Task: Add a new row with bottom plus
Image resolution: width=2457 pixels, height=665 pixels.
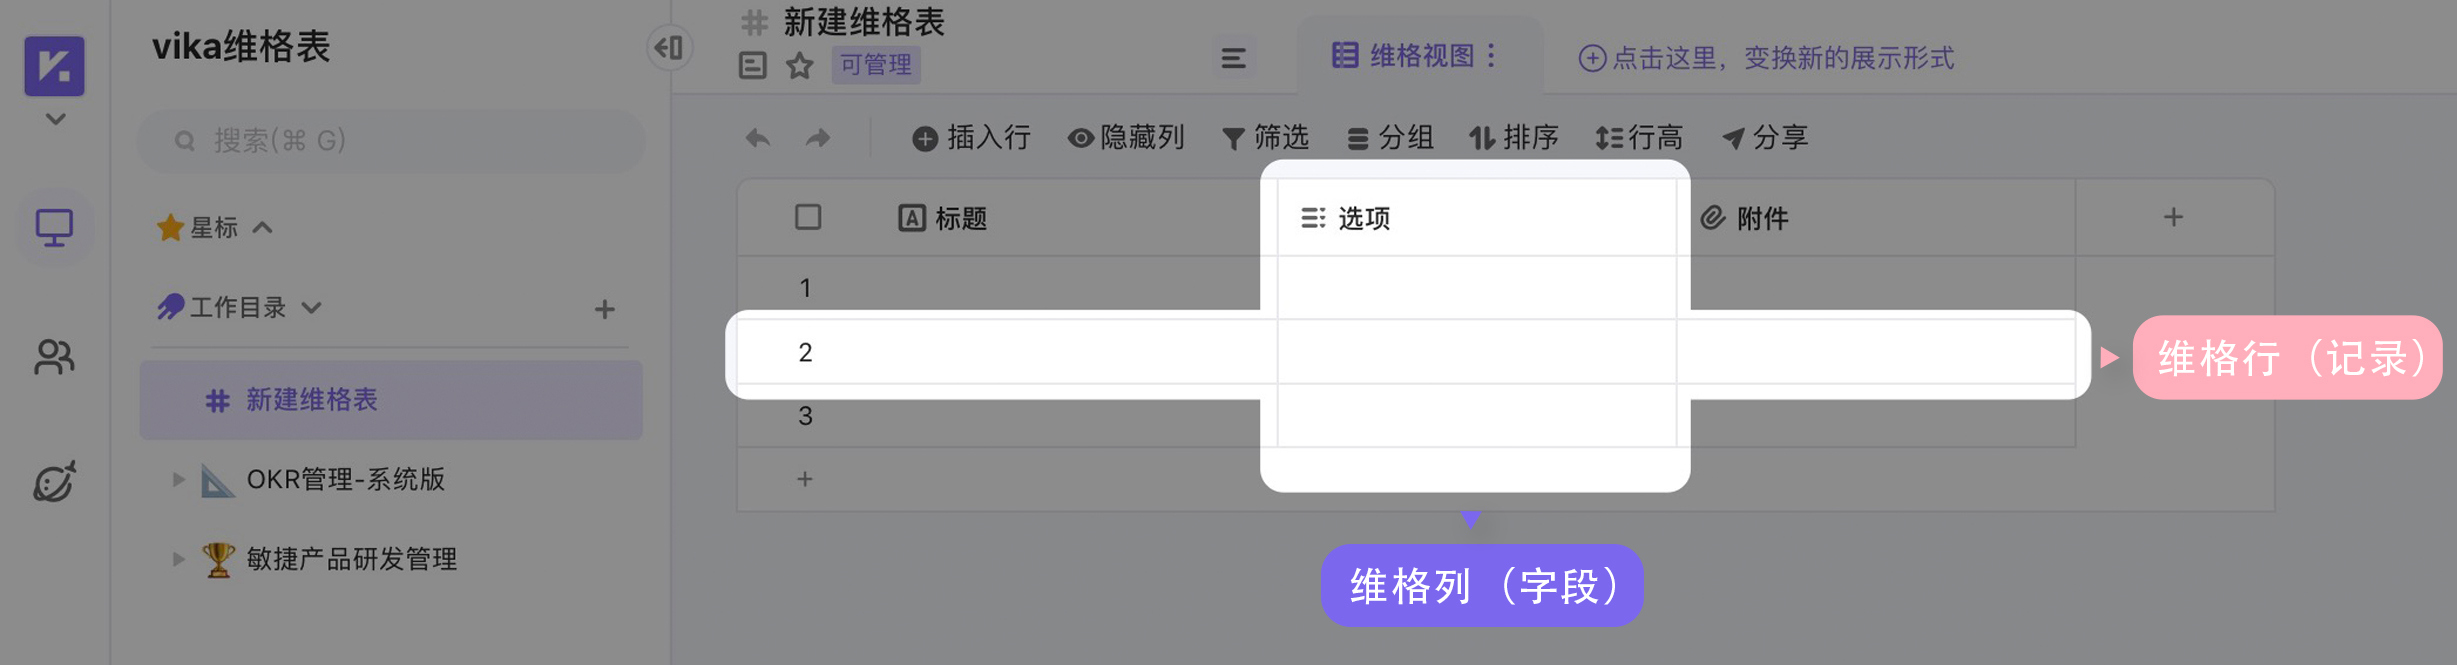Action: [805, 479]
